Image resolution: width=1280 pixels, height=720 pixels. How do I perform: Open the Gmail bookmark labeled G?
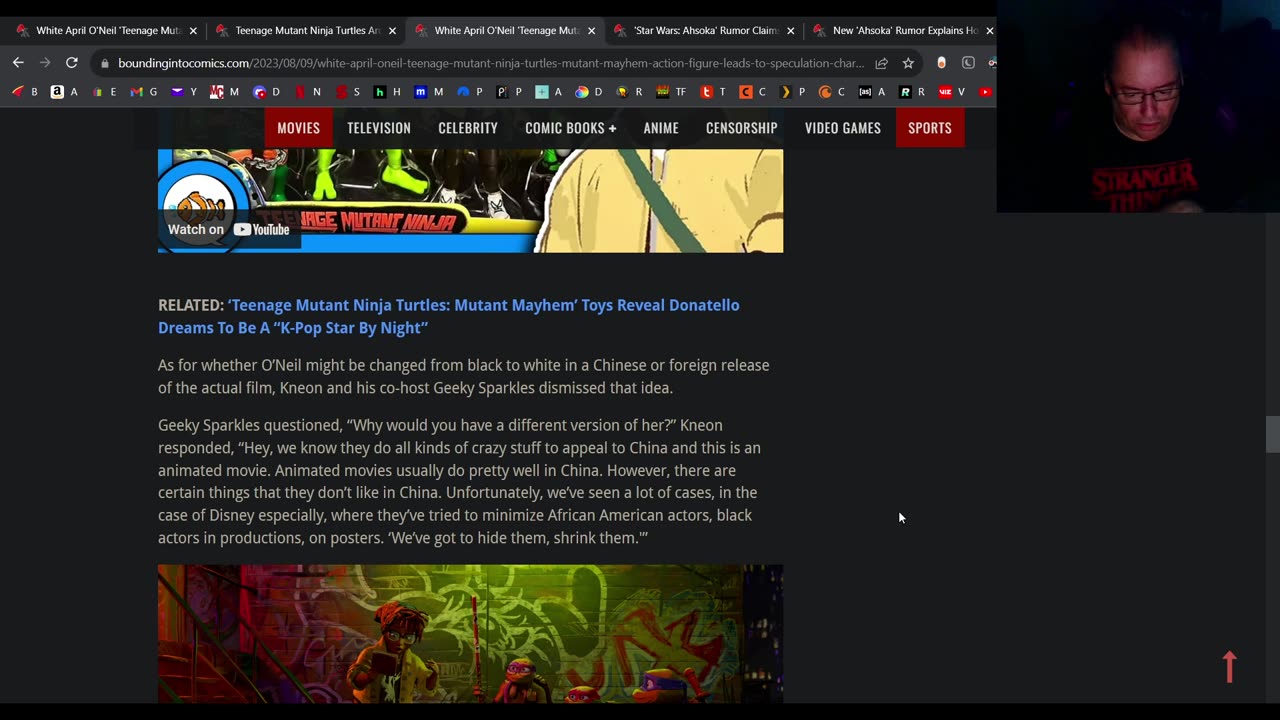142,92
